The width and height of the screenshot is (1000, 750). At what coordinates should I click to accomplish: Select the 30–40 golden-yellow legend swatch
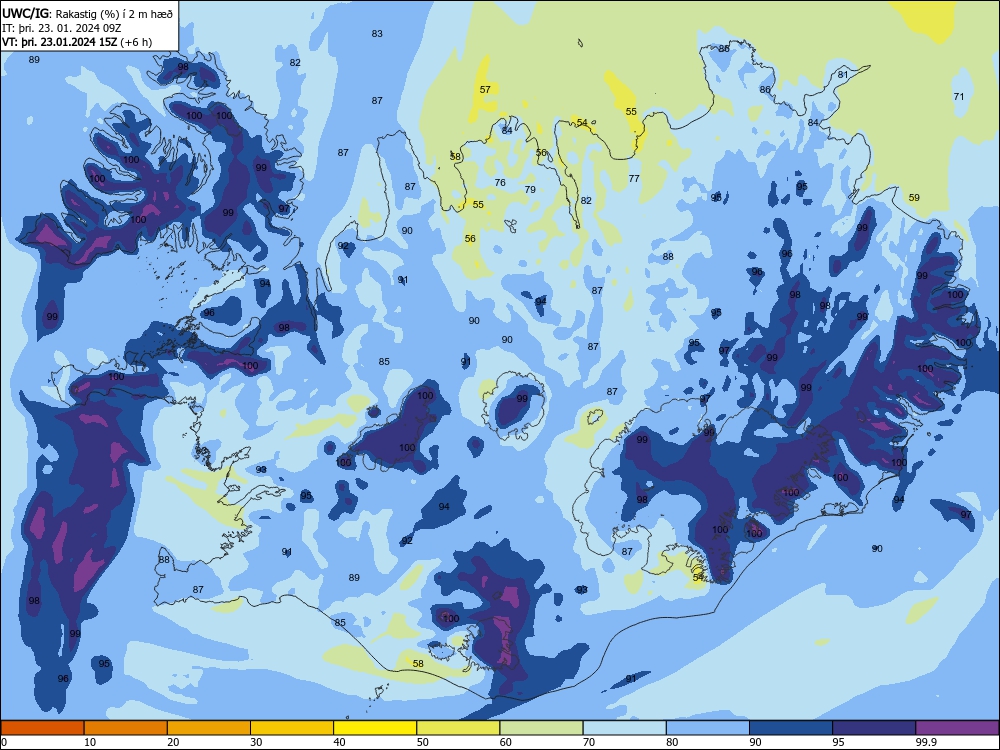pos(292,728)
